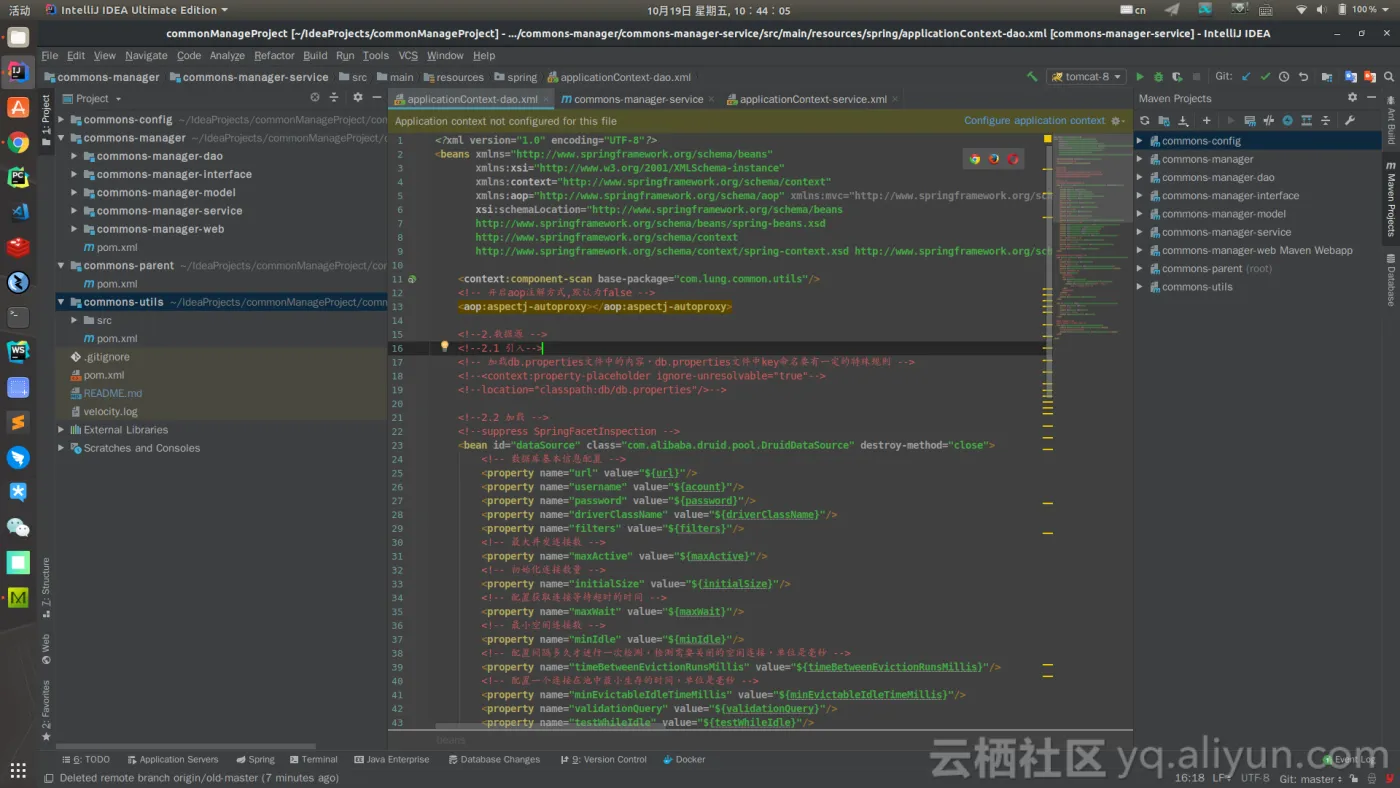The image size is (1400, 788).
Task: Expand External Libraries node
Action: (x=61, y=430)
